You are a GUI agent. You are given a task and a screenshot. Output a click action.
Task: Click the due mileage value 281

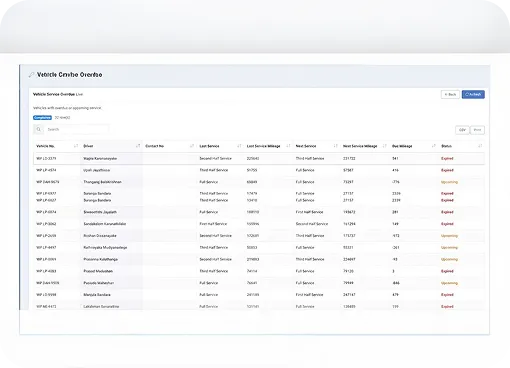[395, 212]
